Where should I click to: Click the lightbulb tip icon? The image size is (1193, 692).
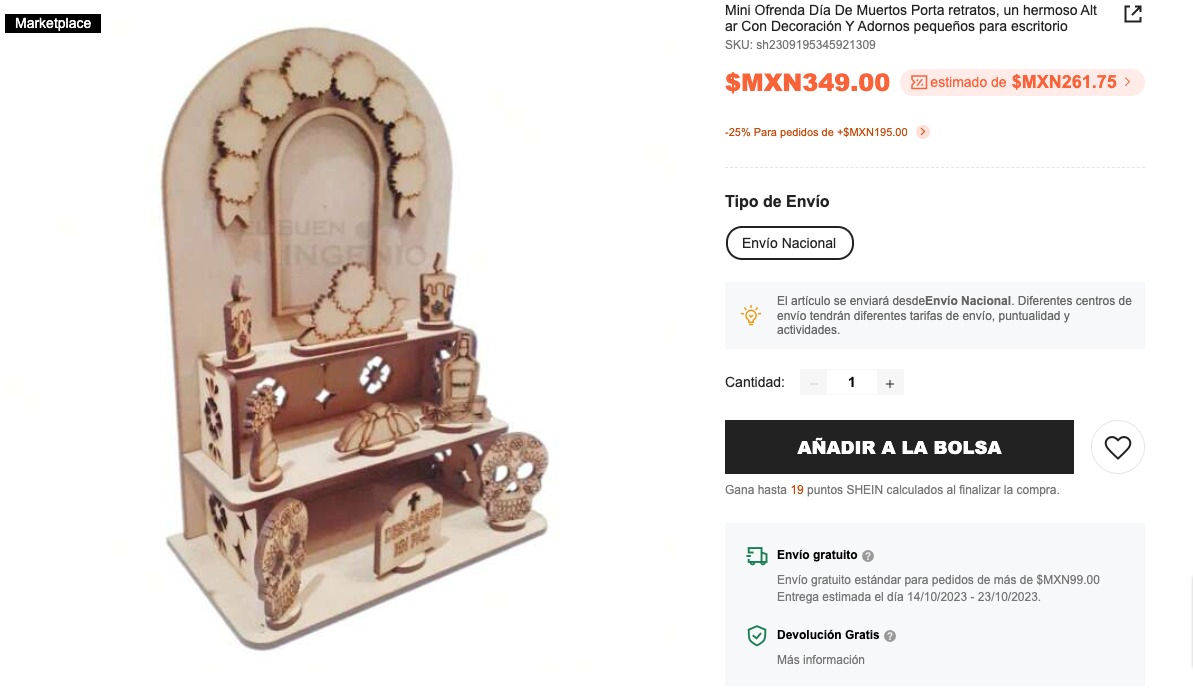[750, 315]
